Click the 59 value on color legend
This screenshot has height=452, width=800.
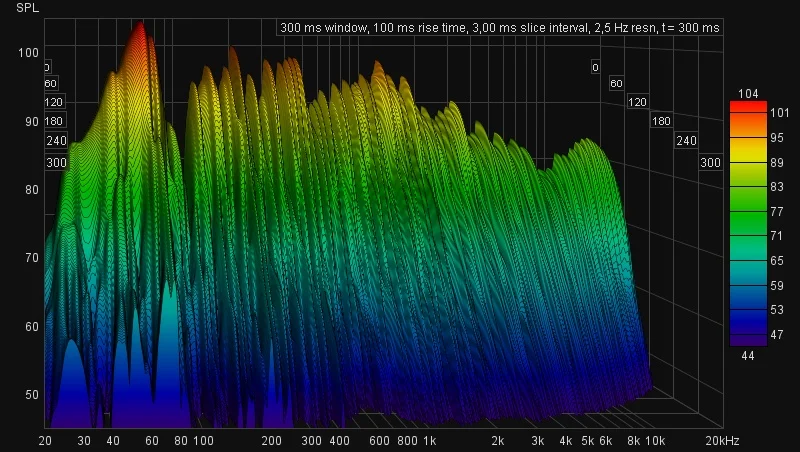click(x=777, y=285)
